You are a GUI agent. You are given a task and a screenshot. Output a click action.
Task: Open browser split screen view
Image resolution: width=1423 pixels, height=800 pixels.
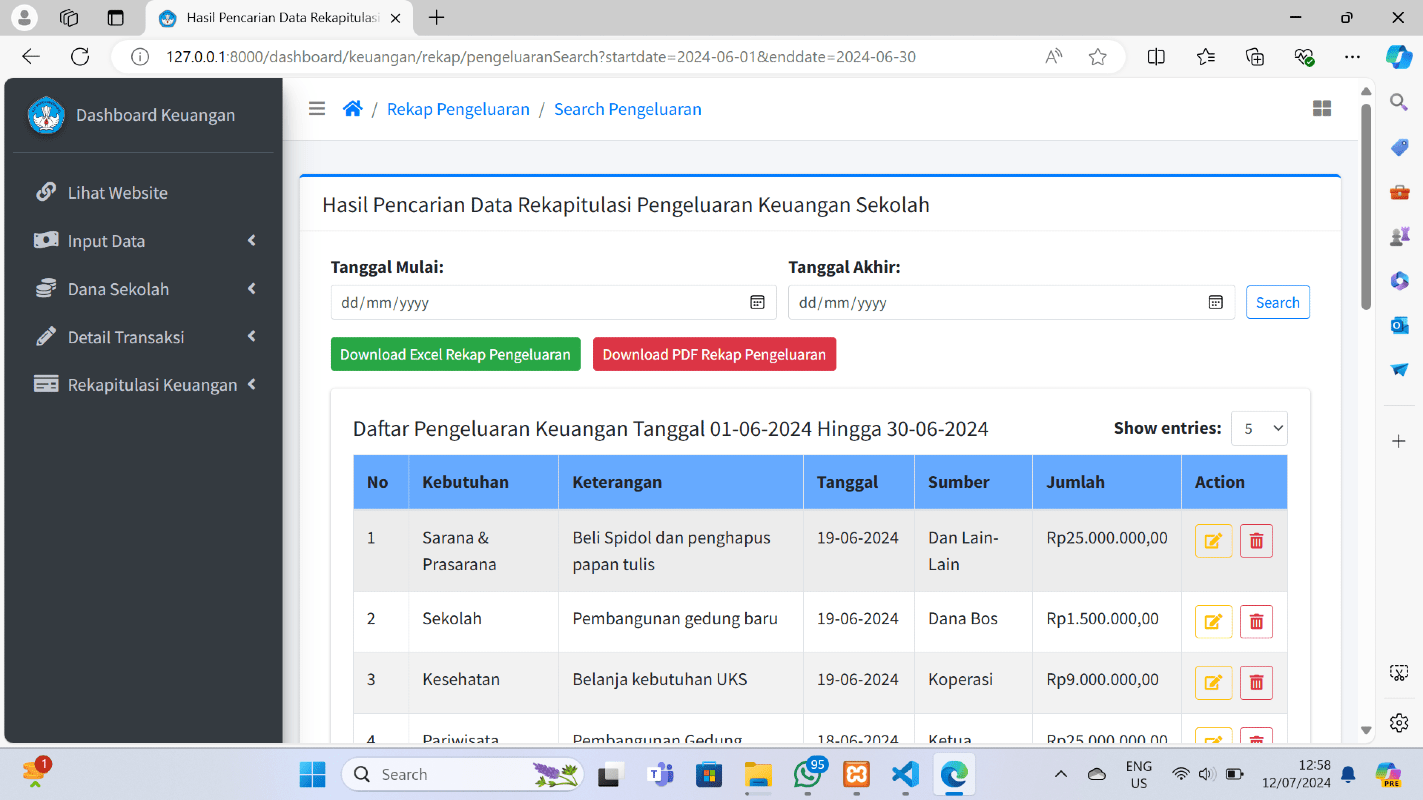1156,57
